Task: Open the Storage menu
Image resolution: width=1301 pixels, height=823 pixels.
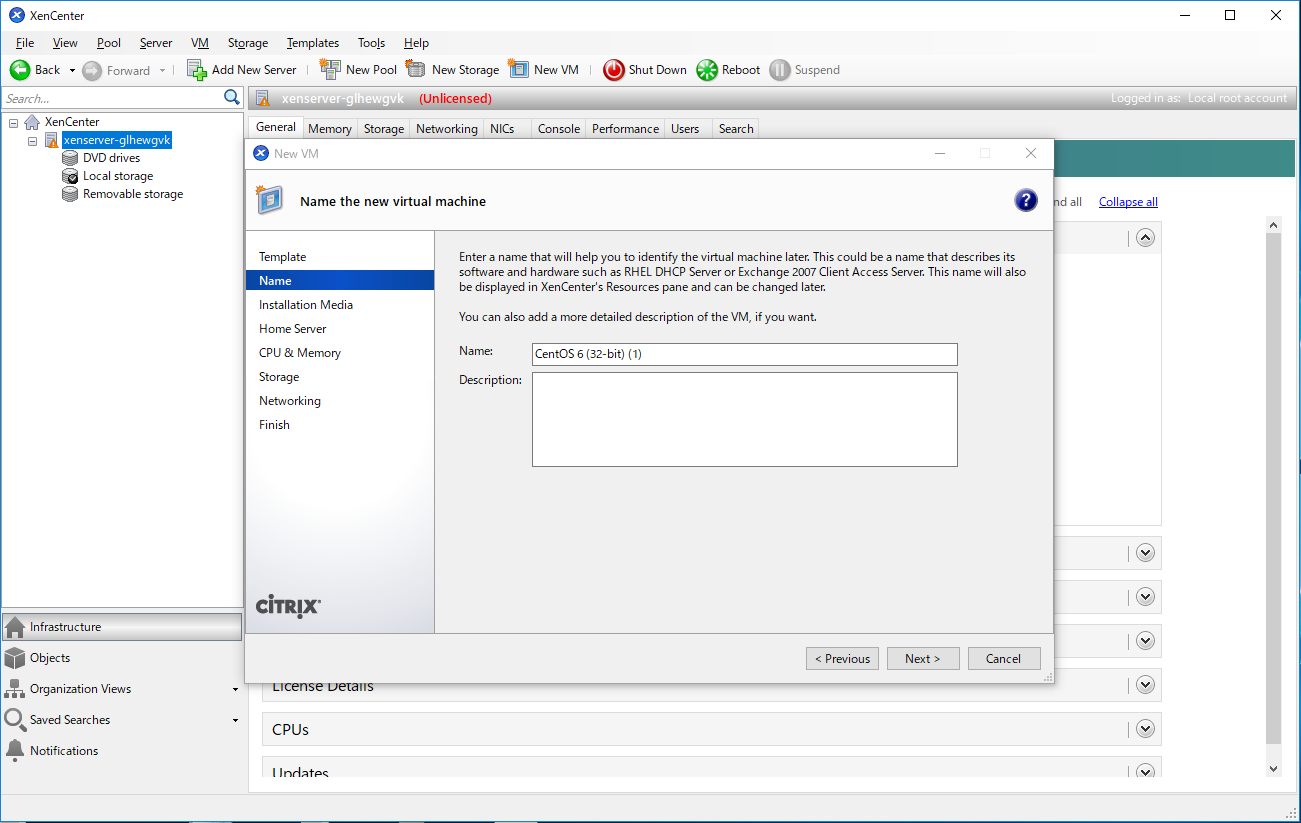Action: coord(248,43)
